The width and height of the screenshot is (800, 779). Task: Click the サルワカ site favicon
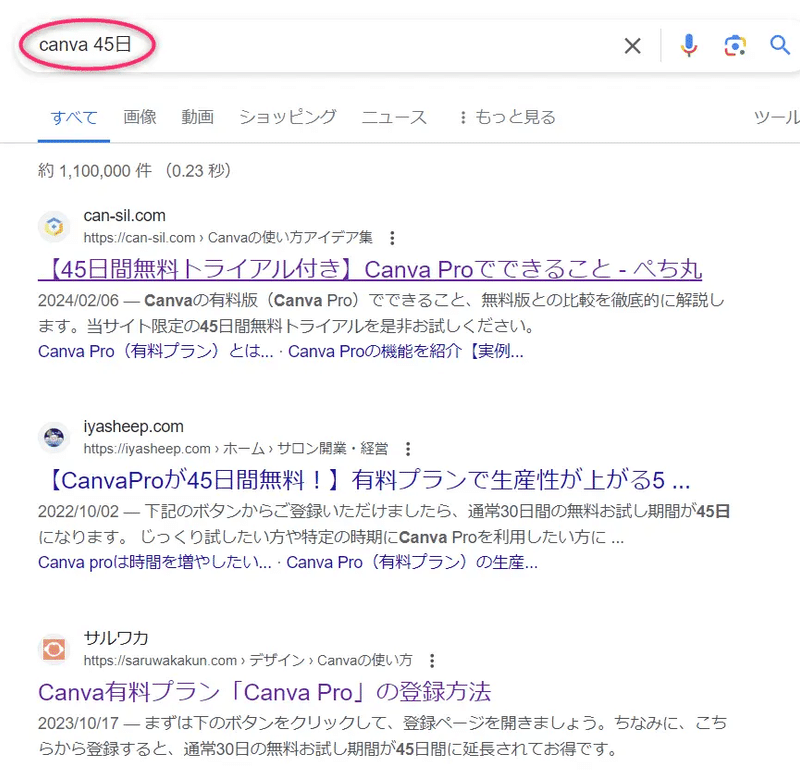click(x=53, y=649)
